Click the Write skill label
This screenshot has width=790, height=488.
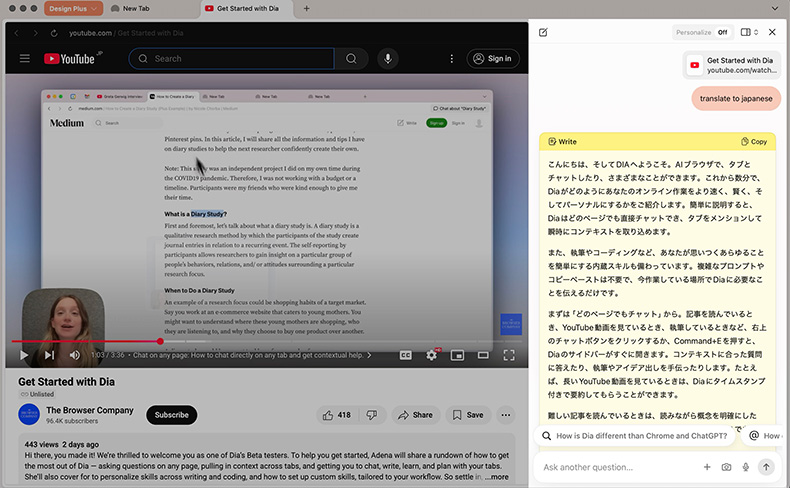(x=562, y=142)
